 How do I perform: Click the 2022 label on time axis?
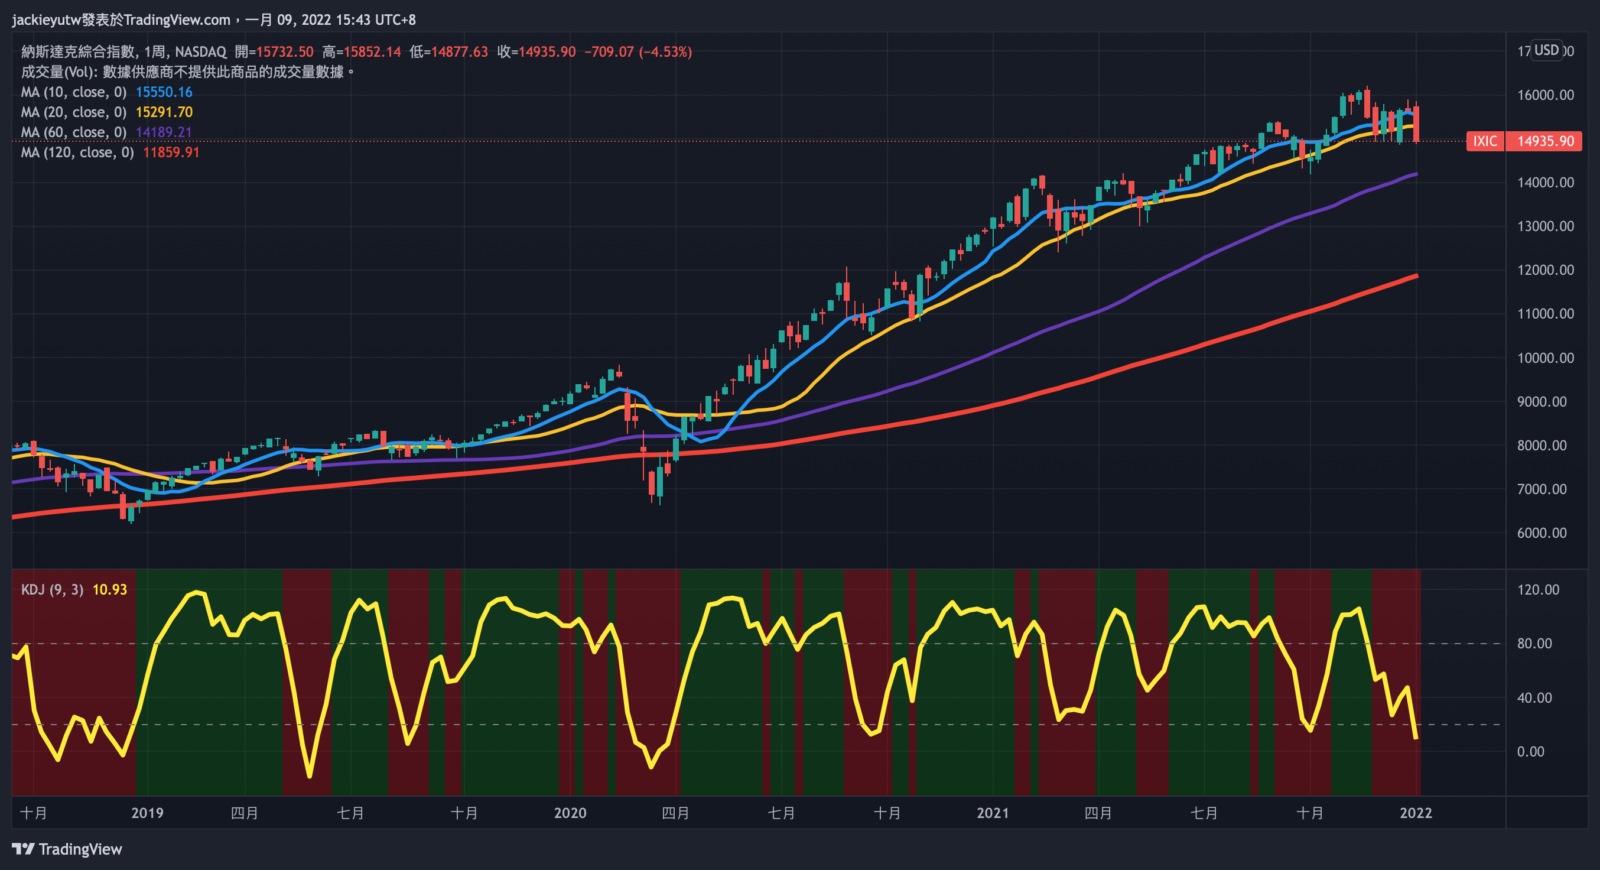[x=1416, y=813]
